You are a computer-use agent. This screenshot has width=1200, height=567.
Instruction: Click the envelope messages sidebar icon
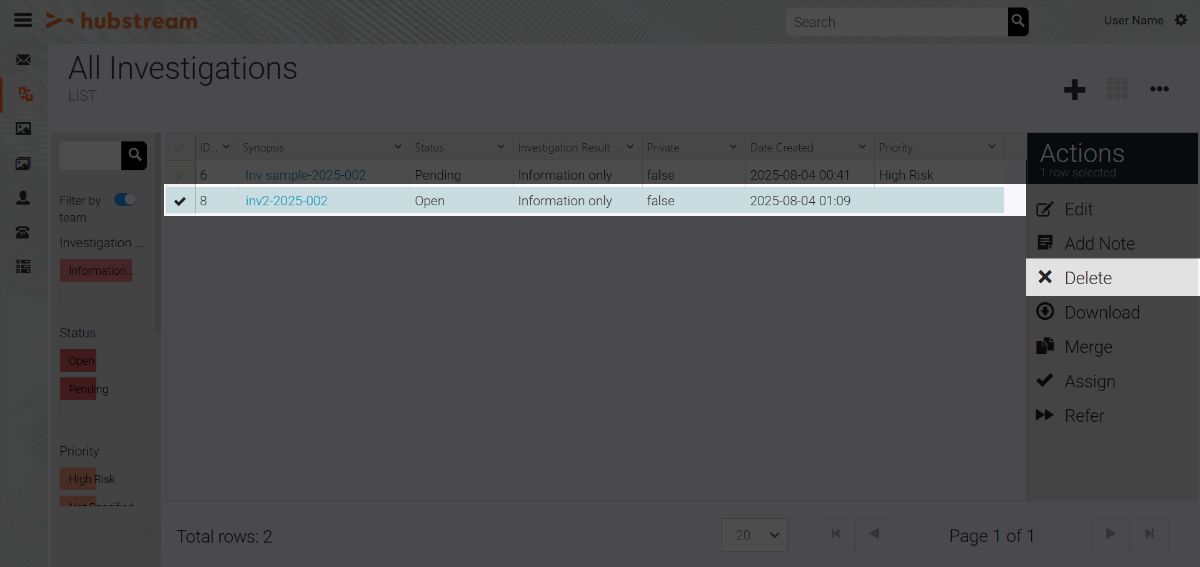pos(24,60)
